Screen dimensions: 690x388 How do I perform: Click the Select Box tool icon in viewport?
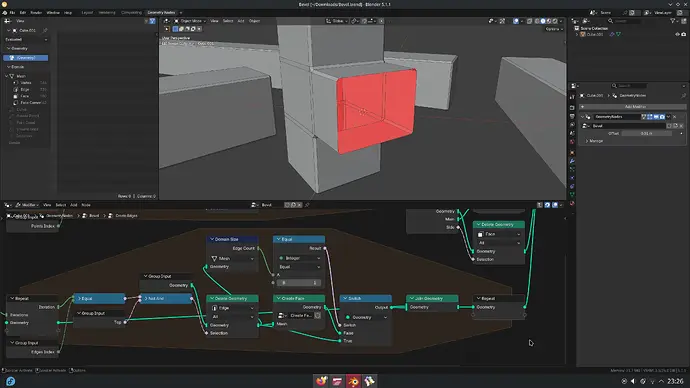[x=167, y=29]
